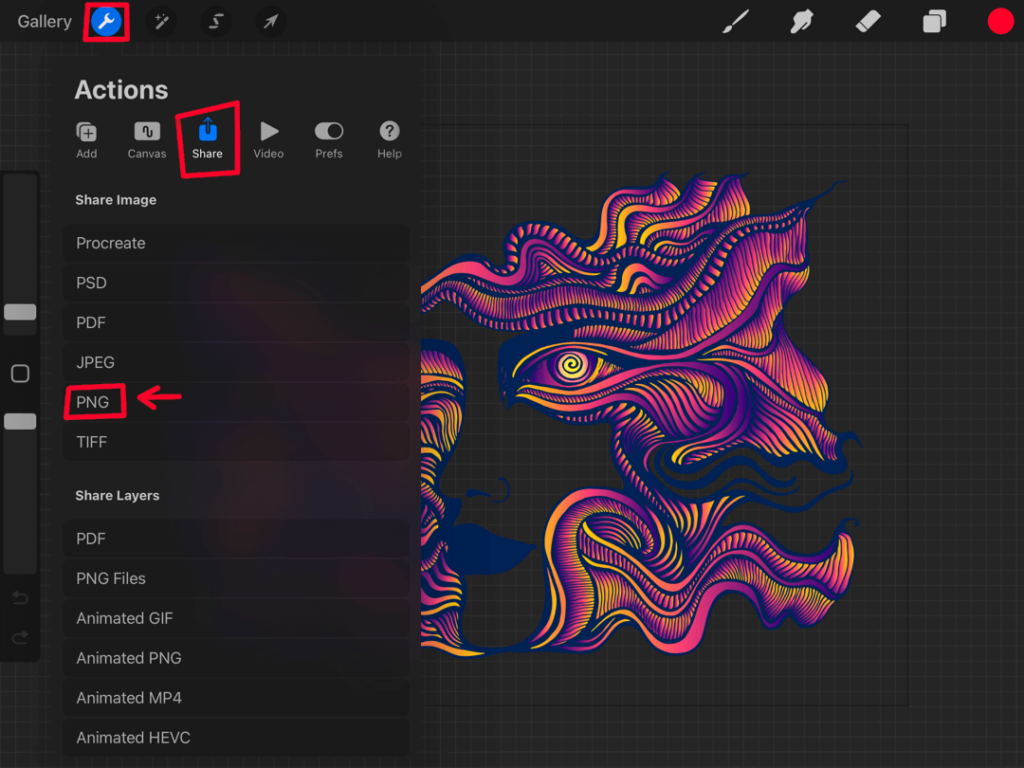
Task: Select the Transform arrow tool
Action: pos(269,21)
